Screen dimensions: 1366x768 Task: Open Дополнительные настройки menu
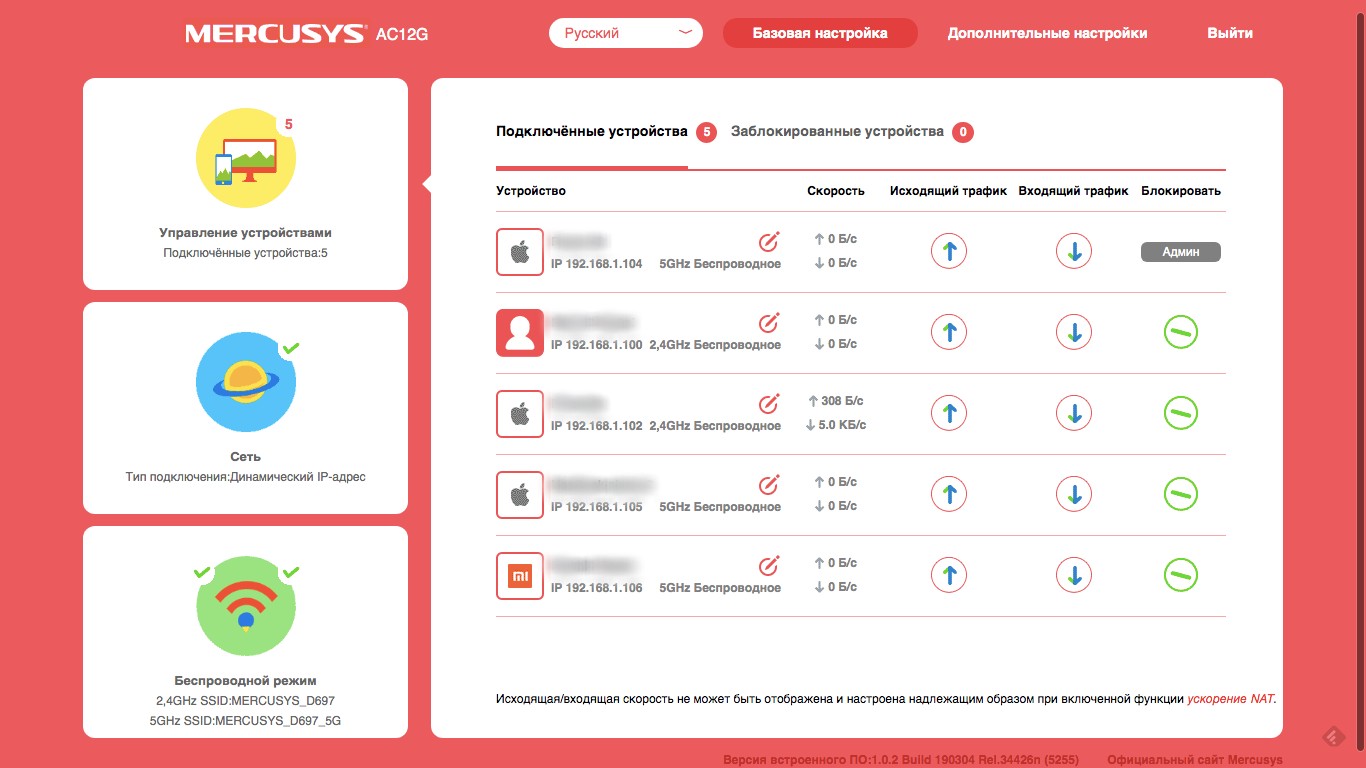[x=1047, y=33]
